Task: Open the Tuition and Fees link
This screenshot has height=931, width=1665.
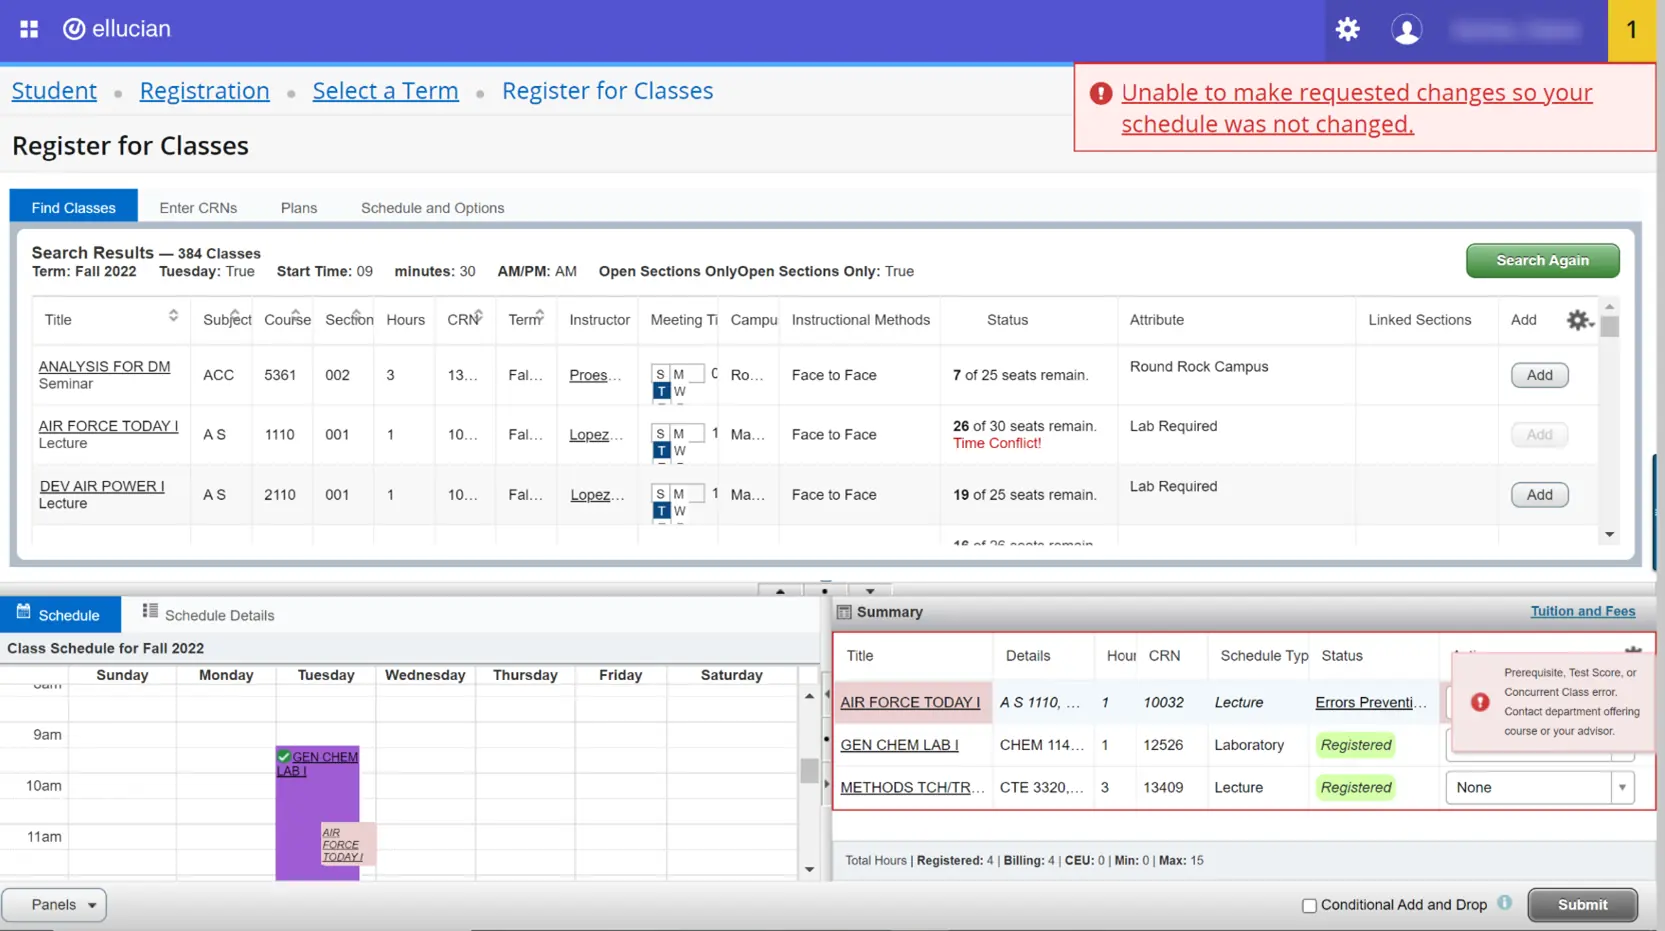Action: pyautogui.click(x=1582, y=611)
